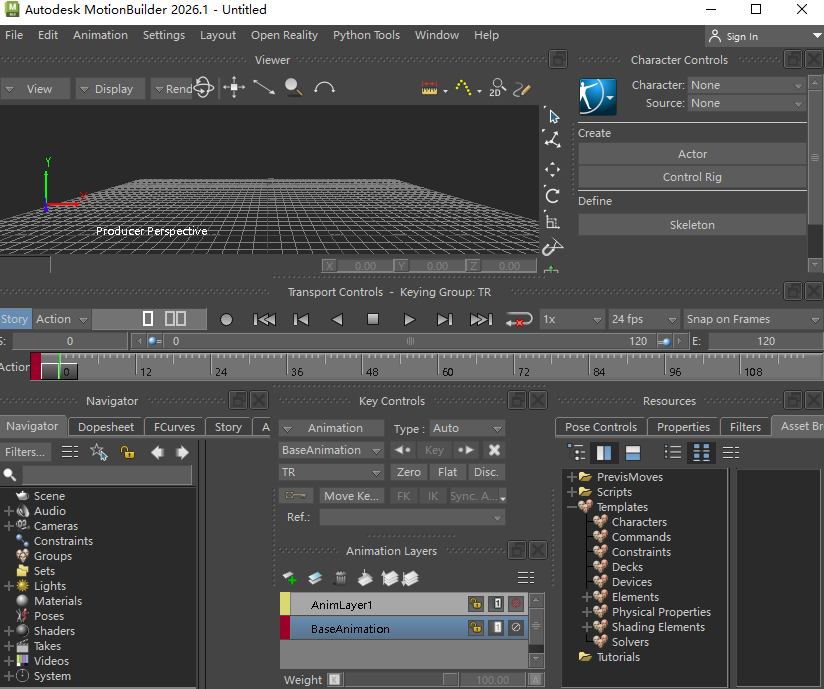
Task: Switch to the Dopesheet tab
Action: point(106,427)
